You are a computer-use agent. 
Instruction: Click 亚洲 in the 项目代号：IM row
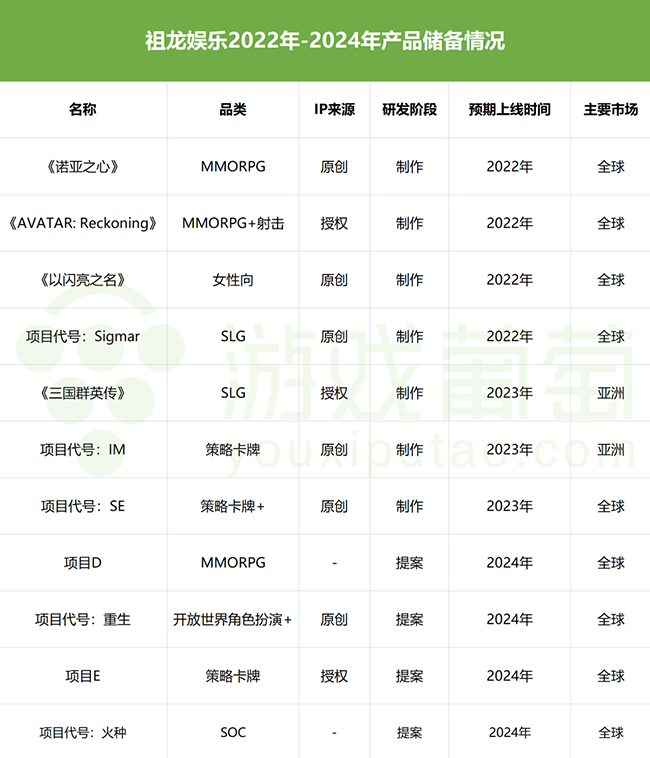(610, 450)
